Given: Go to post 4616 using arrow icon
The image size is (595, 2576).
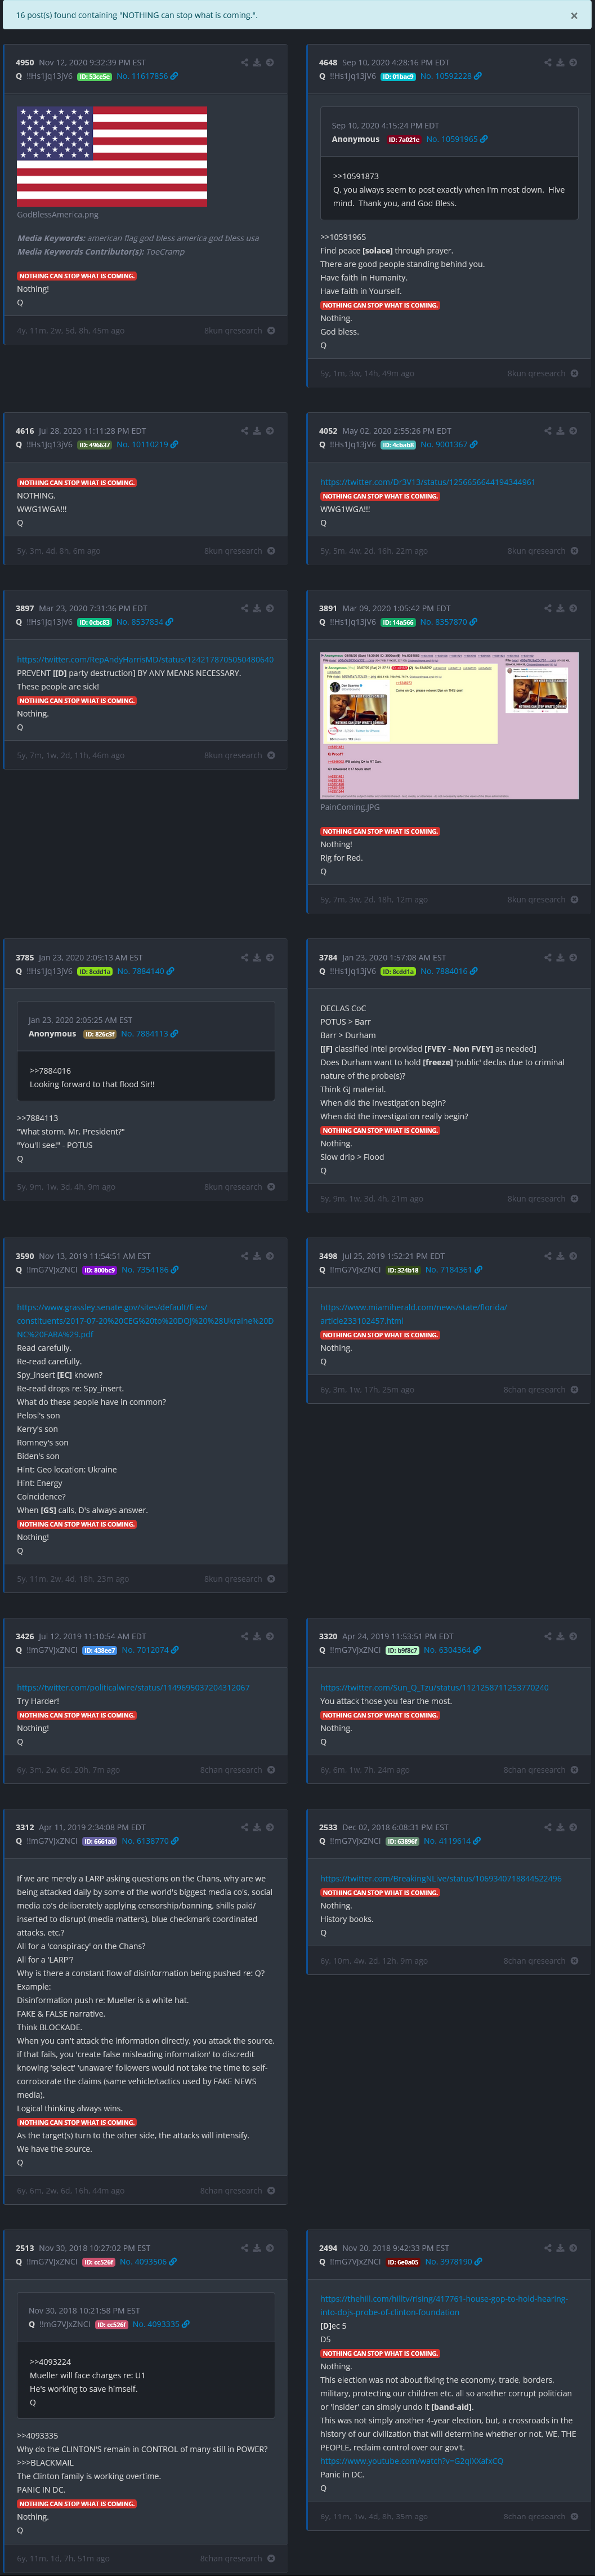Looking at the screenshot, I should (x=270, y=431).
